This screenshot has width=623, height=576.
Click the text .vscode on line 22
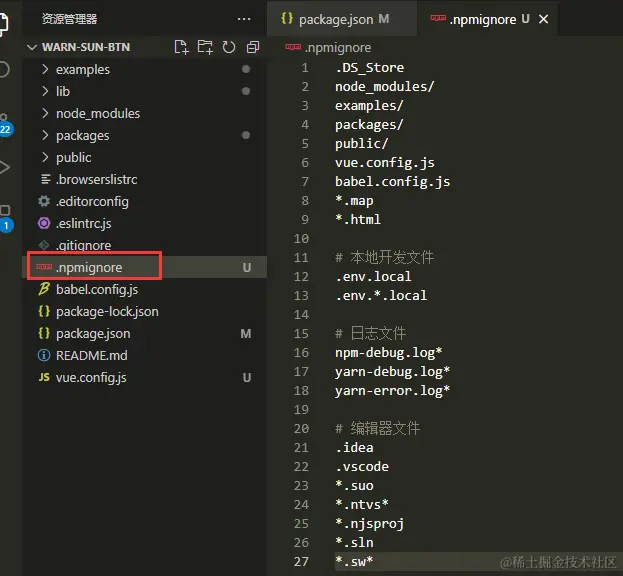(362, 467)
